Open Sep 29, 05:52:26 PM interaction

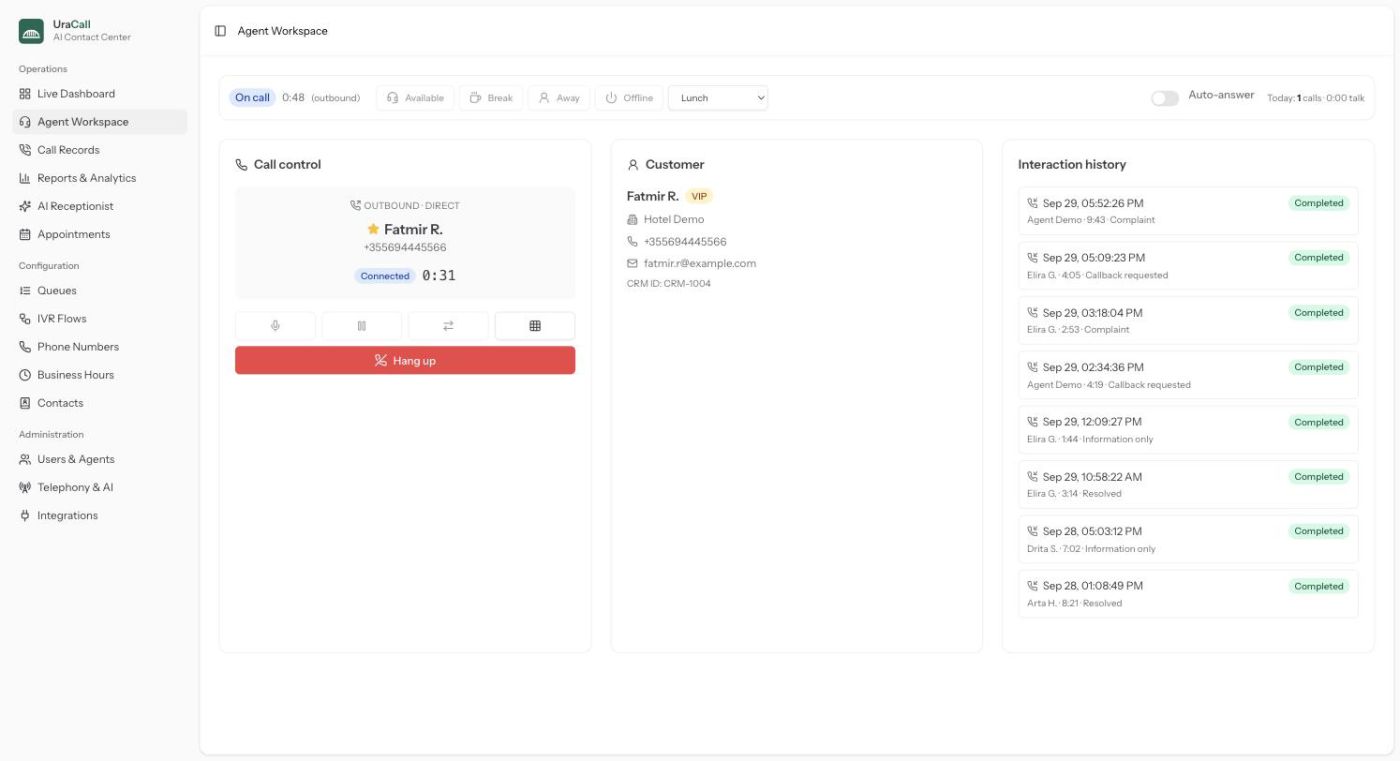tap(1188, 211)
